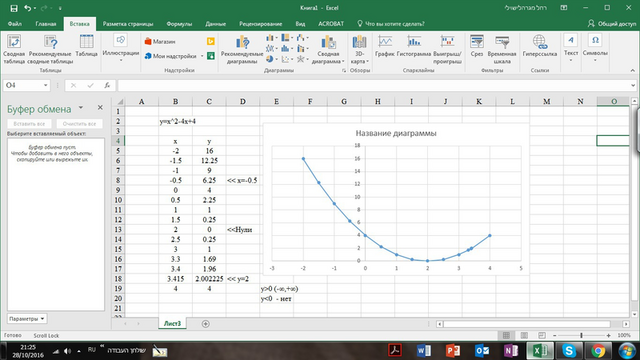Click the Общий доступ share button
The image size is (640, 360).
tap(612, 24)
